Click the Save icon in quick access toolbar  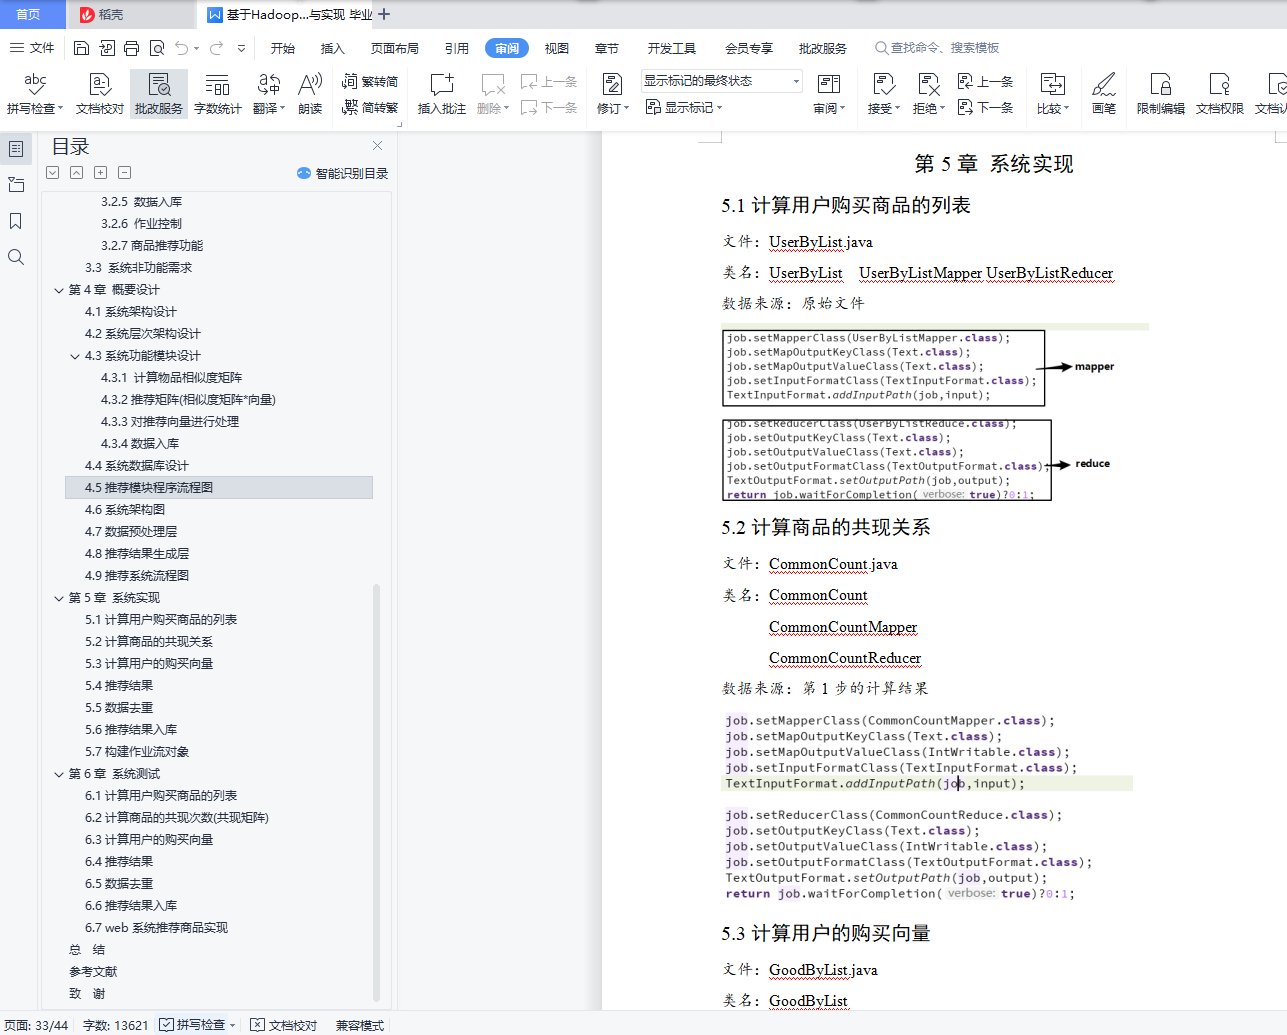(82, 48)
